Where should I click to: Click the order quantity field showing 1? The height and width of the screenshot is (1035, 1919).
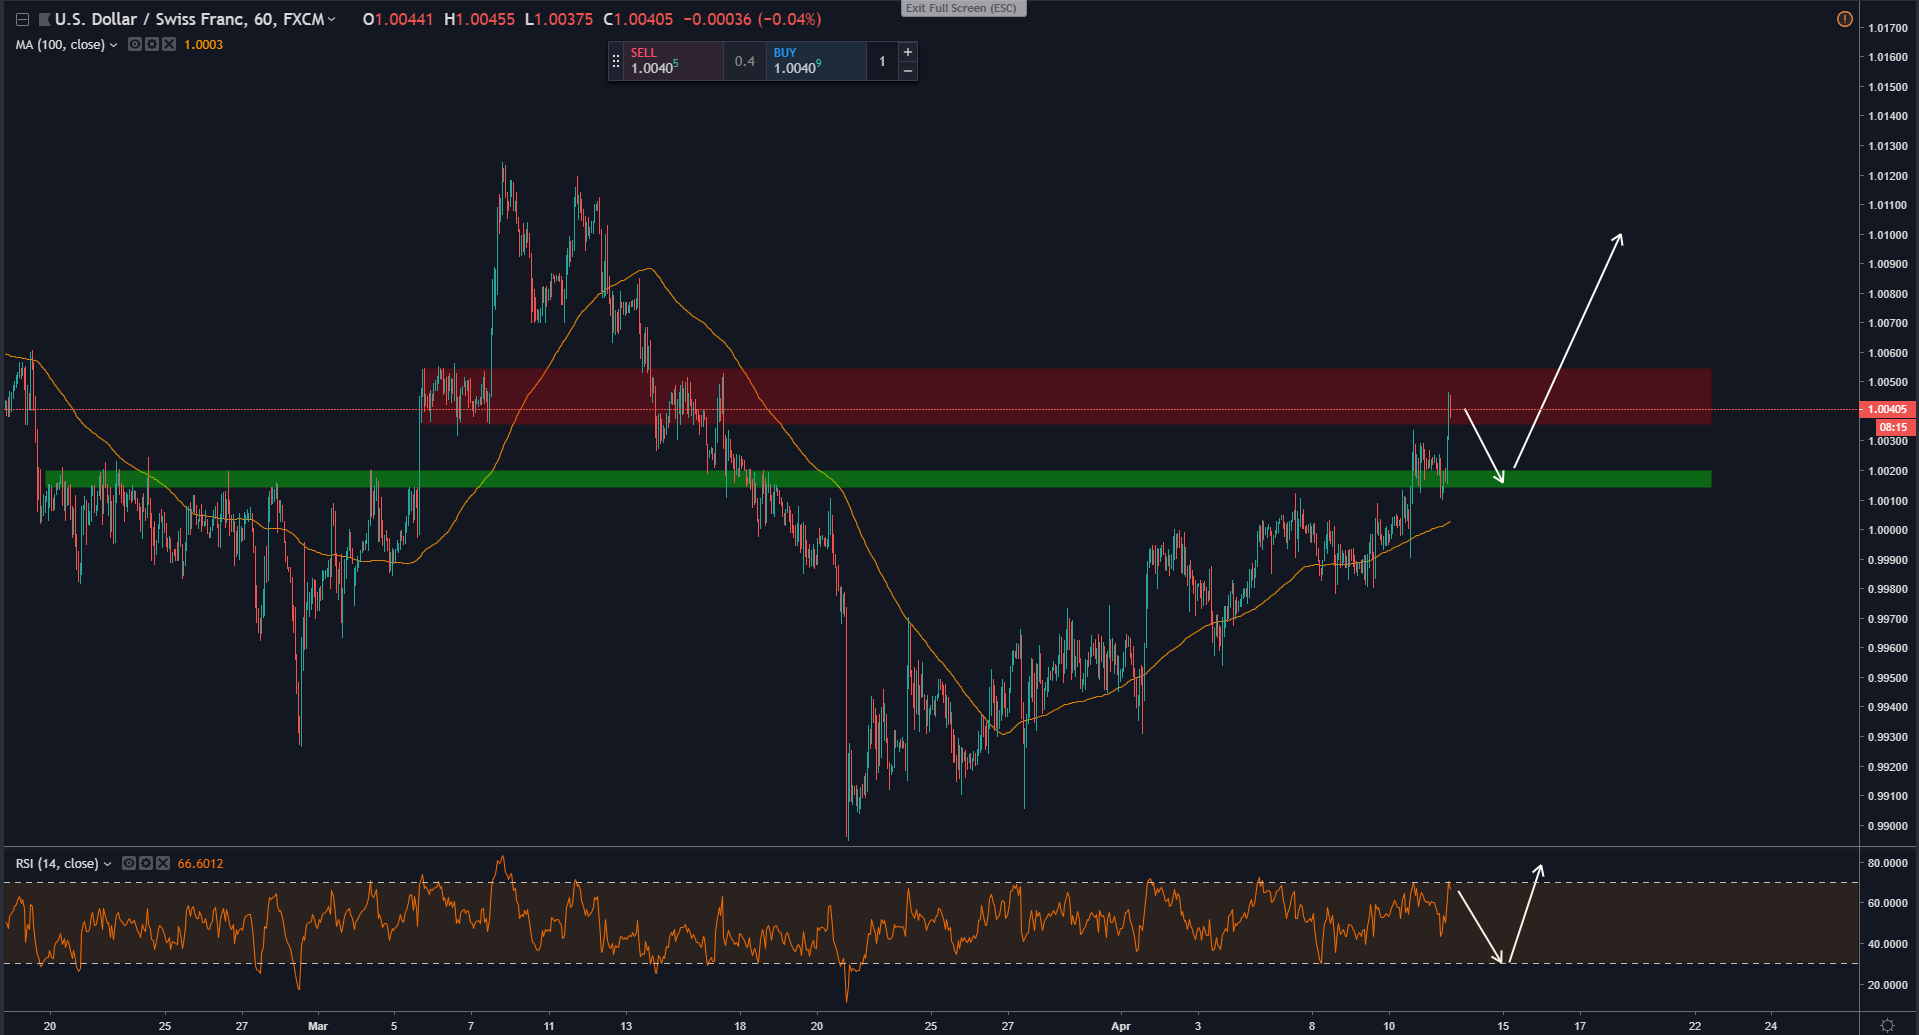coord(882,61)
